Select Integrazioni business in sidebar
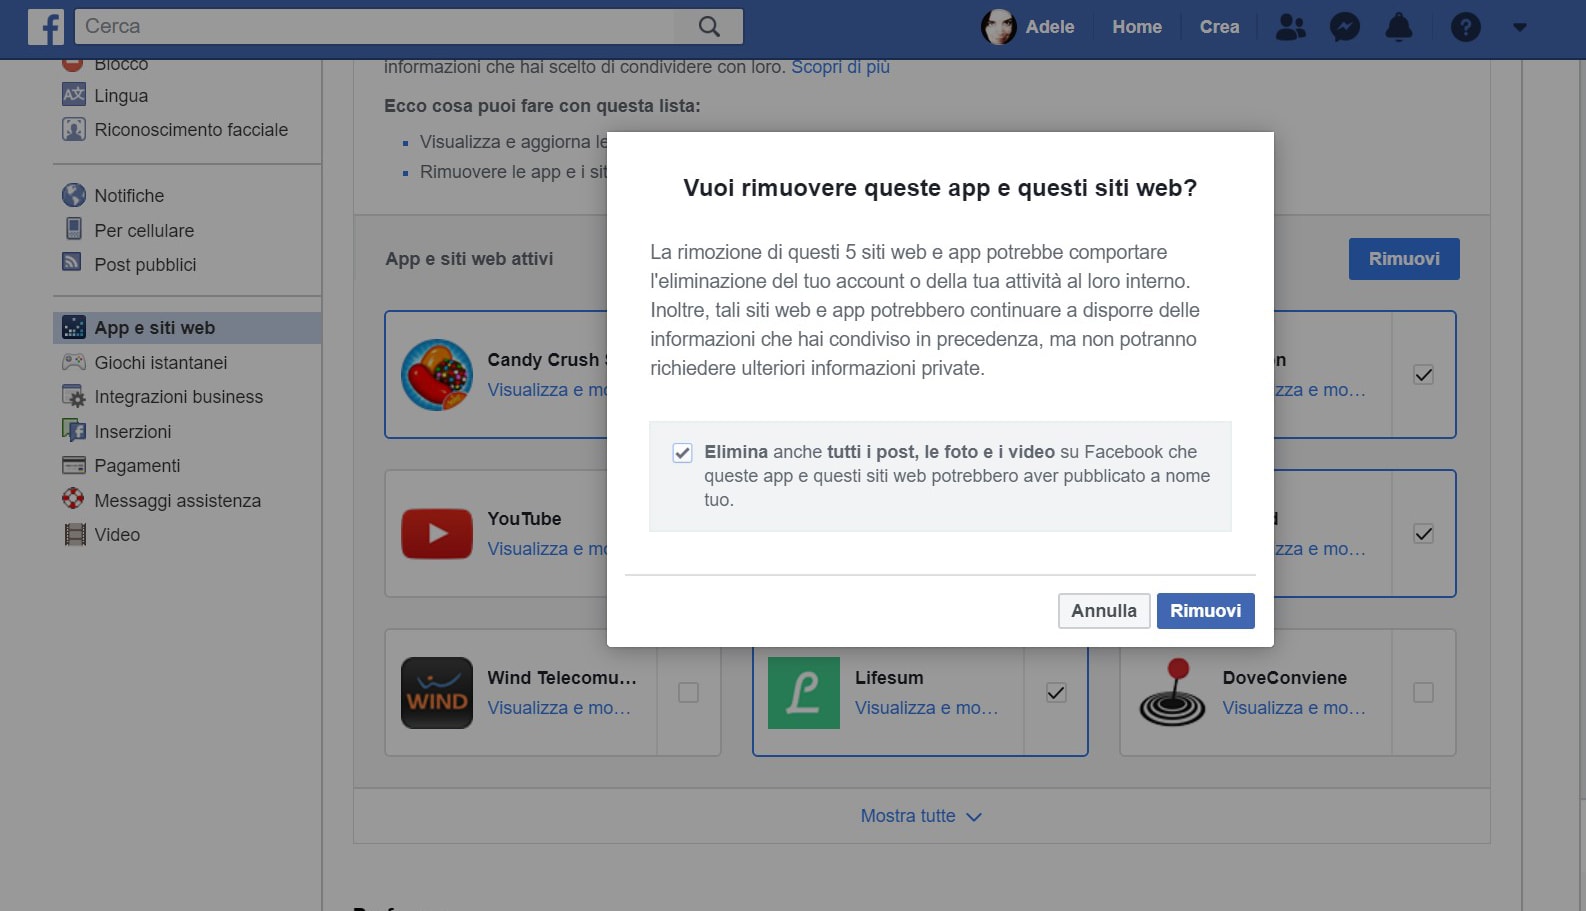1586x911 pixels. point(178,397)
